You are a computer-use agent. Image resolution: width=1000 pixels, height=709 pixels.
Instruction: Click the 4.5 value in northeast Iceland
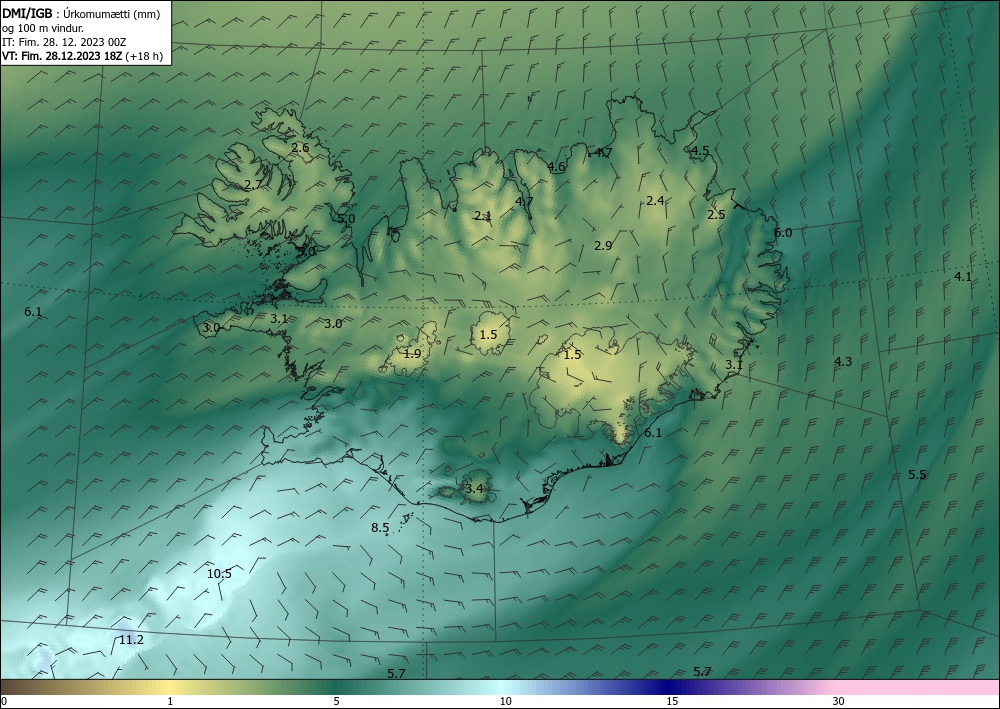(700, 151)
